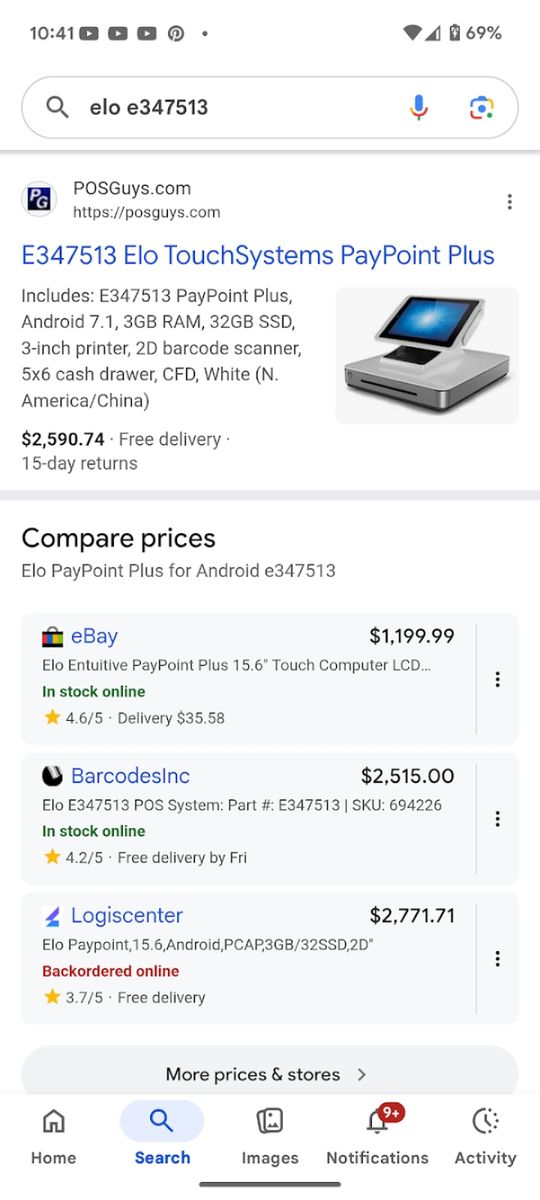Open the Logiscenter store price listing
The height and width of the screenshot is (1200, 540).
pyautogui.click(x=249, y=959)
